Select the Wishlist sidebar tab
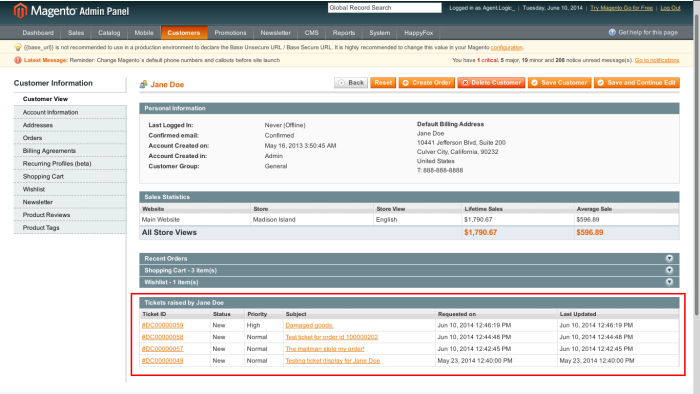Image resolution: width=700 pixels, height=394 pixels. (70, 189)
